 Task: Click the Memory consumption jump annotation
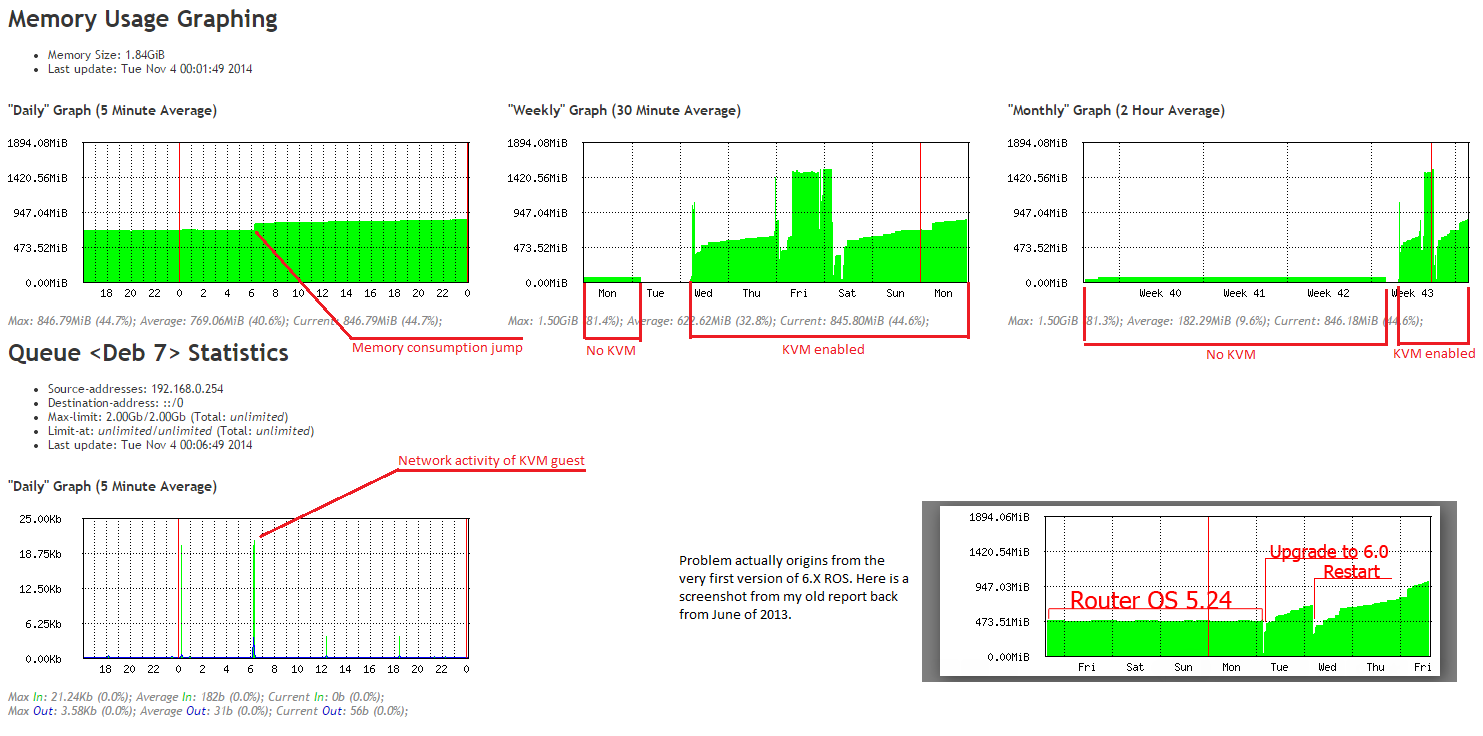point(437,348)
